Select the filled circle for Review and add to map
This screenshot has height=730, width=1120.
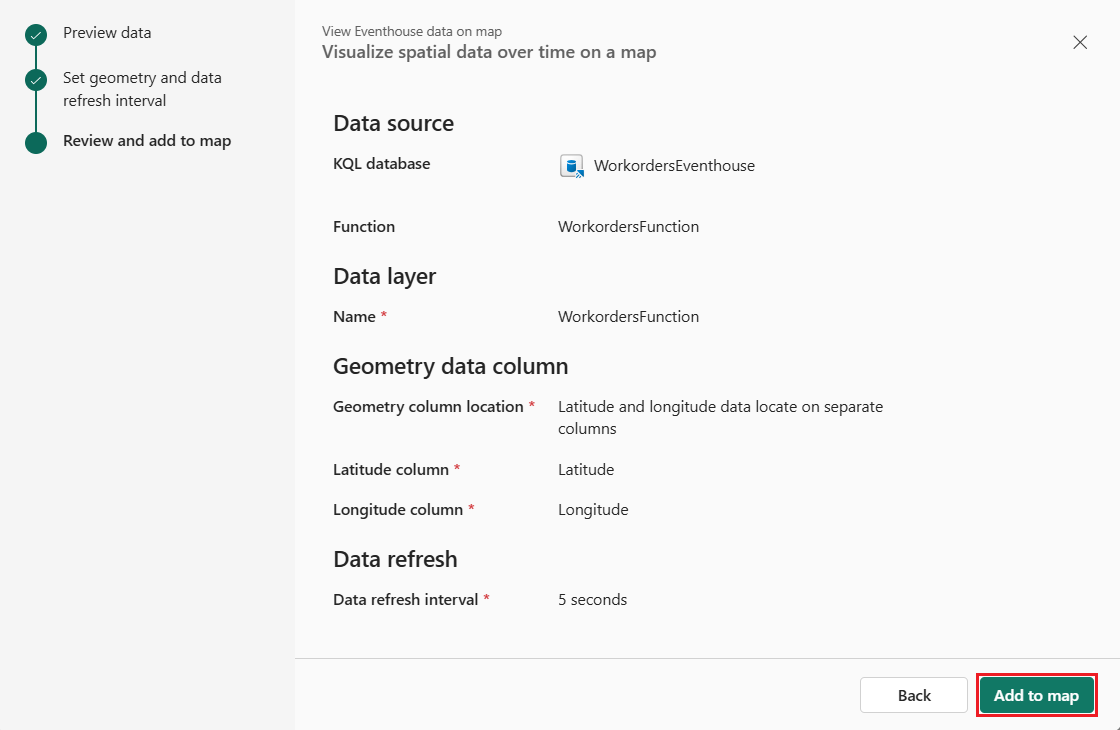click(x=35, y=142)
